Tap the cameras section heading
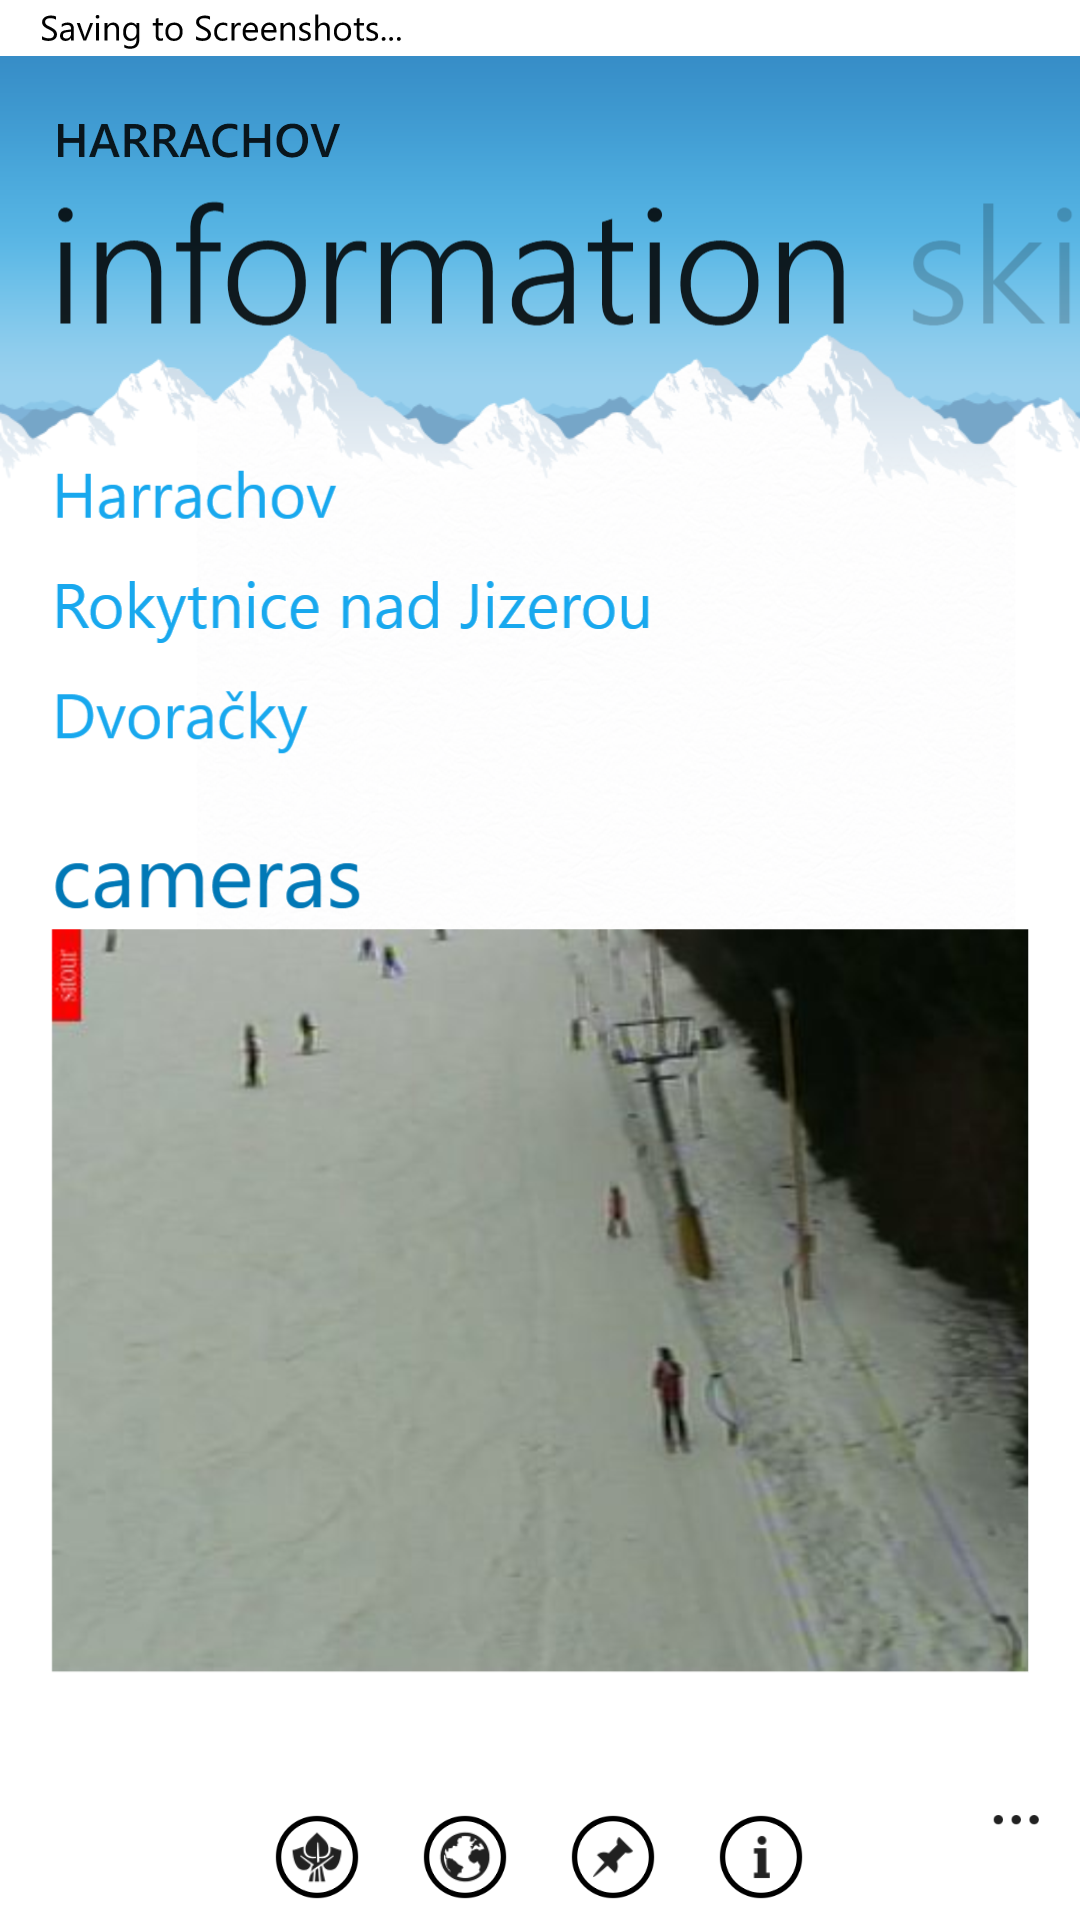Screen dimensions: 1080x1920 [x=207, y=882]
